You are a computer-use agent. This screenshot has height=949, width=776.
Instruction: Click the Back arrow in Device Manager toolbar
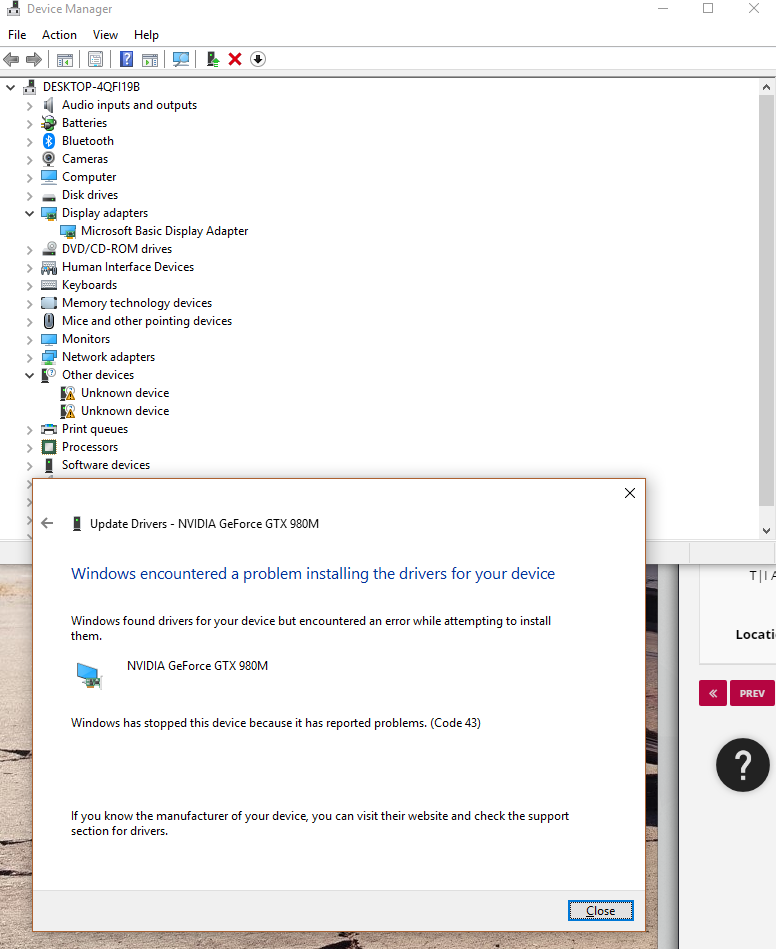click(x=11, y=59)
